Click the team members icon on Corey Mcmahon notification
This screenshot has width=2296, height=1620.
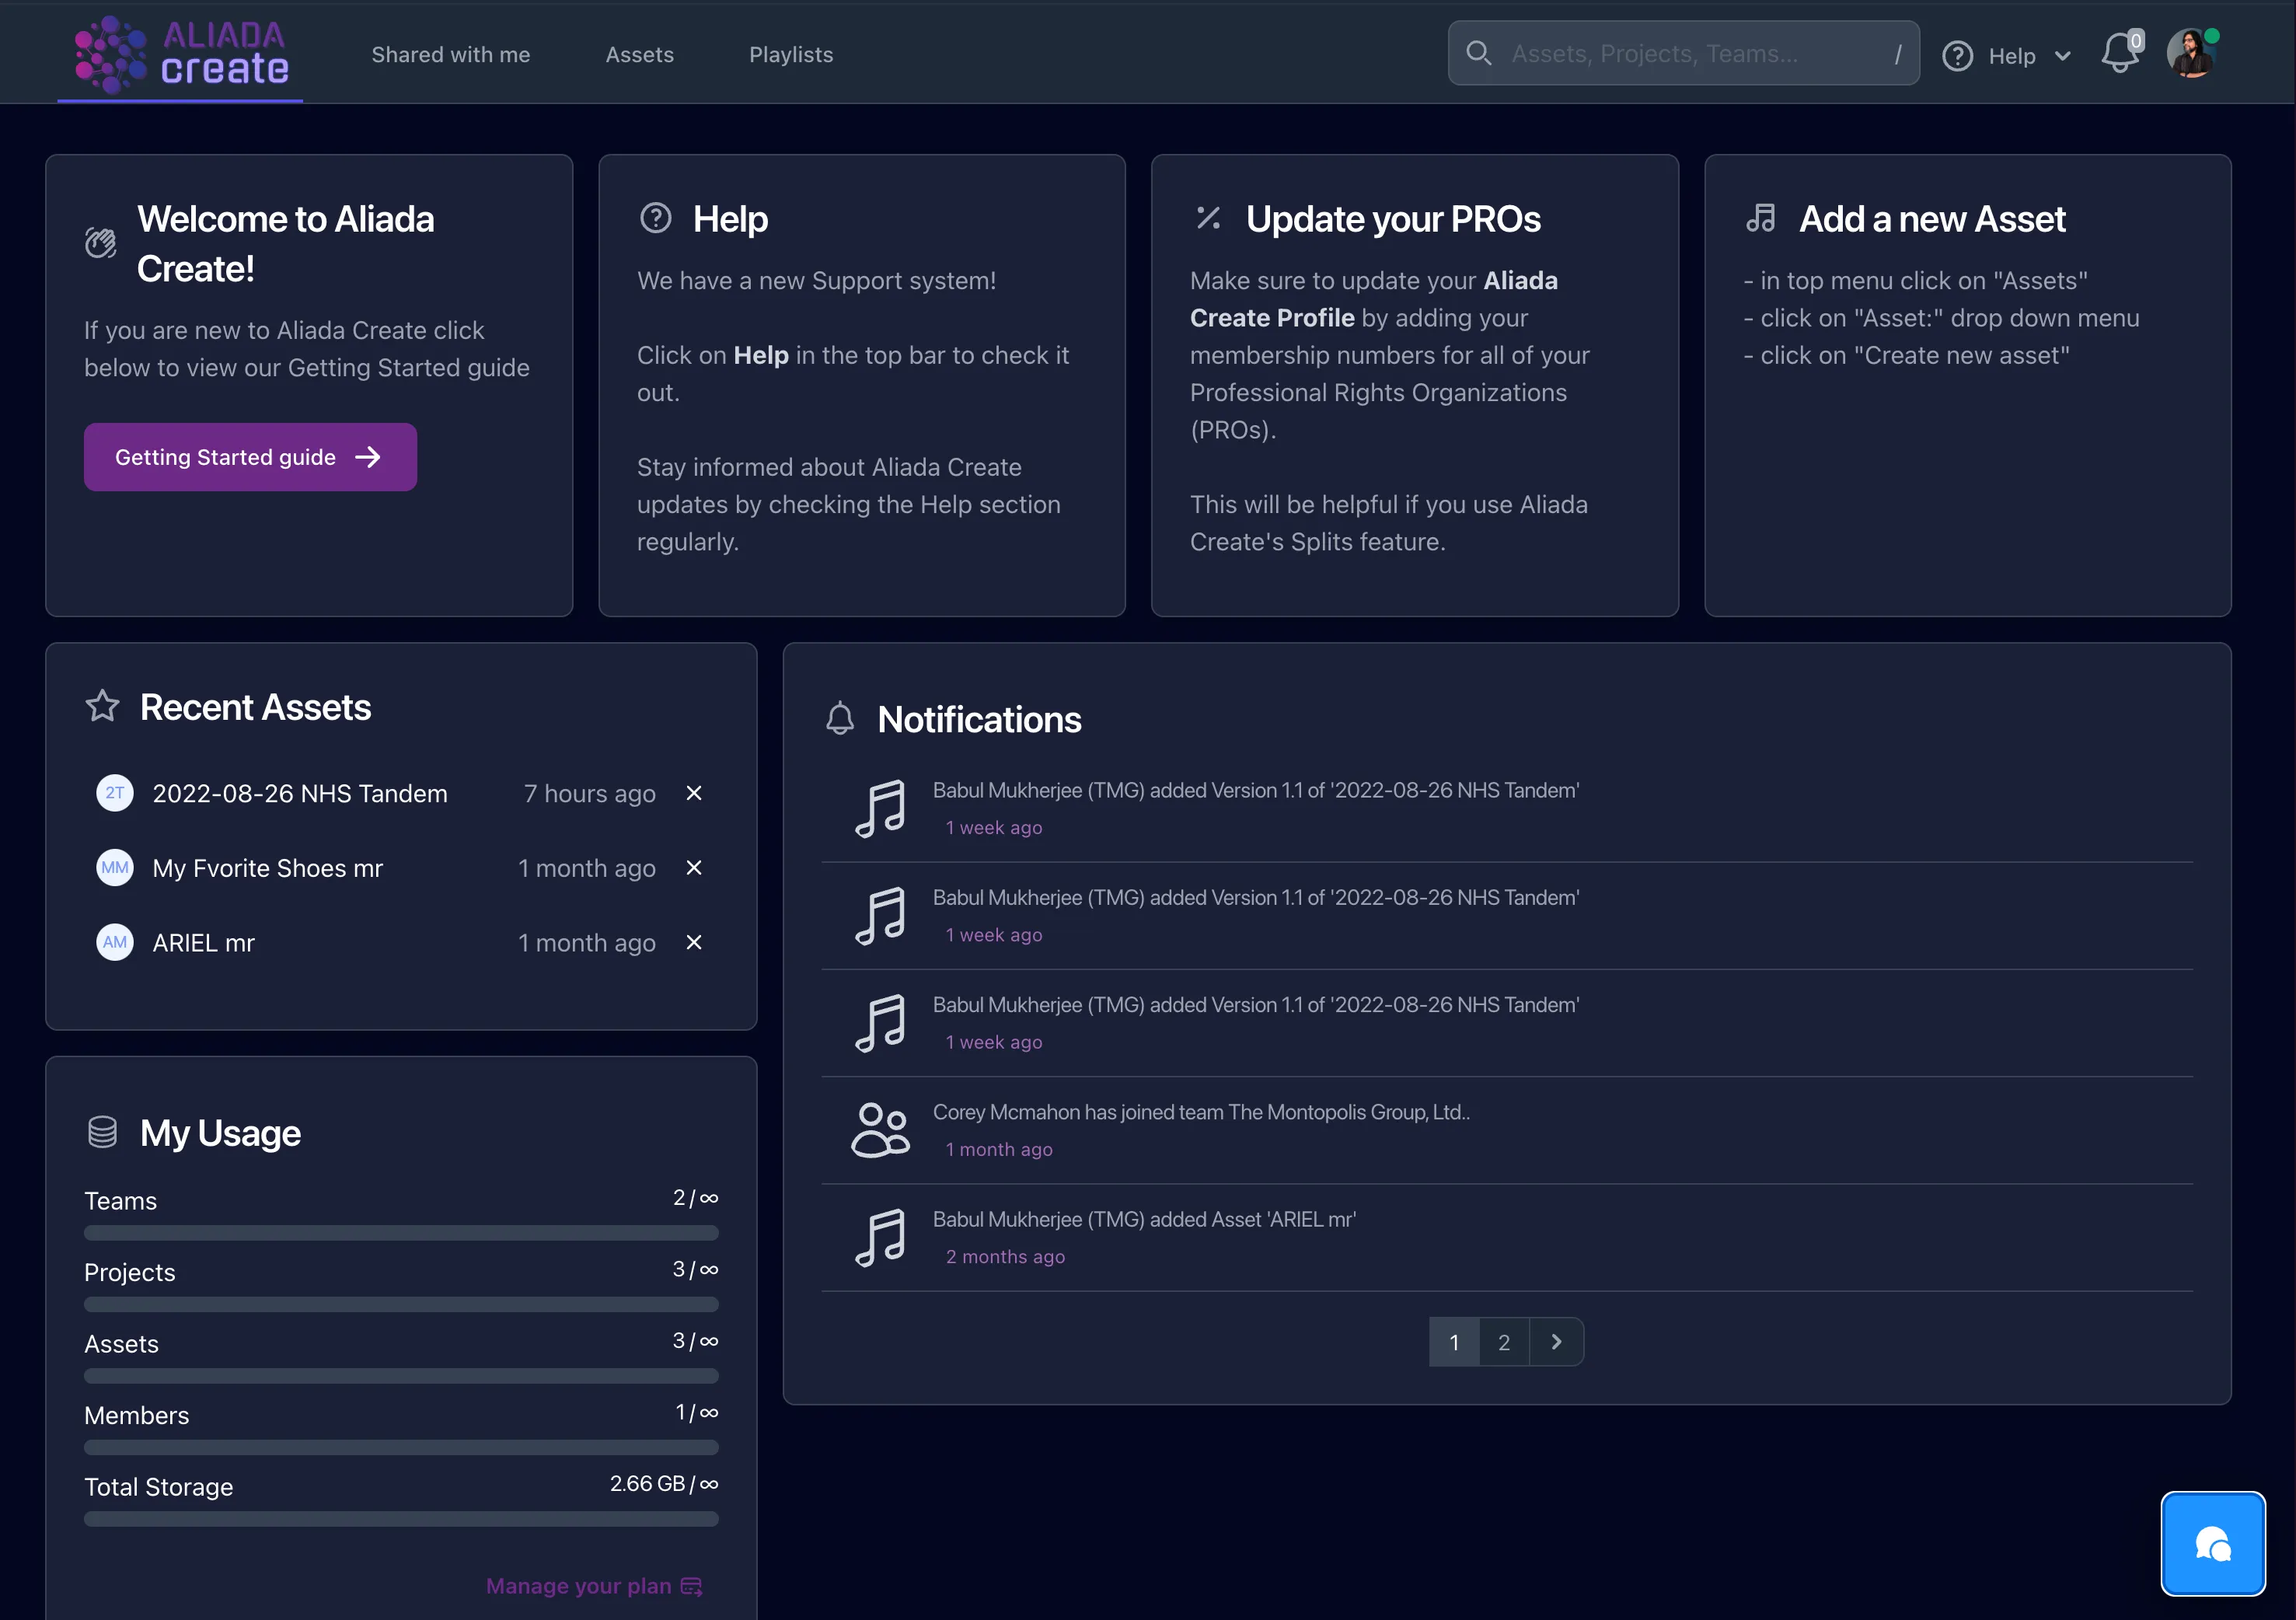[880, 1130]
